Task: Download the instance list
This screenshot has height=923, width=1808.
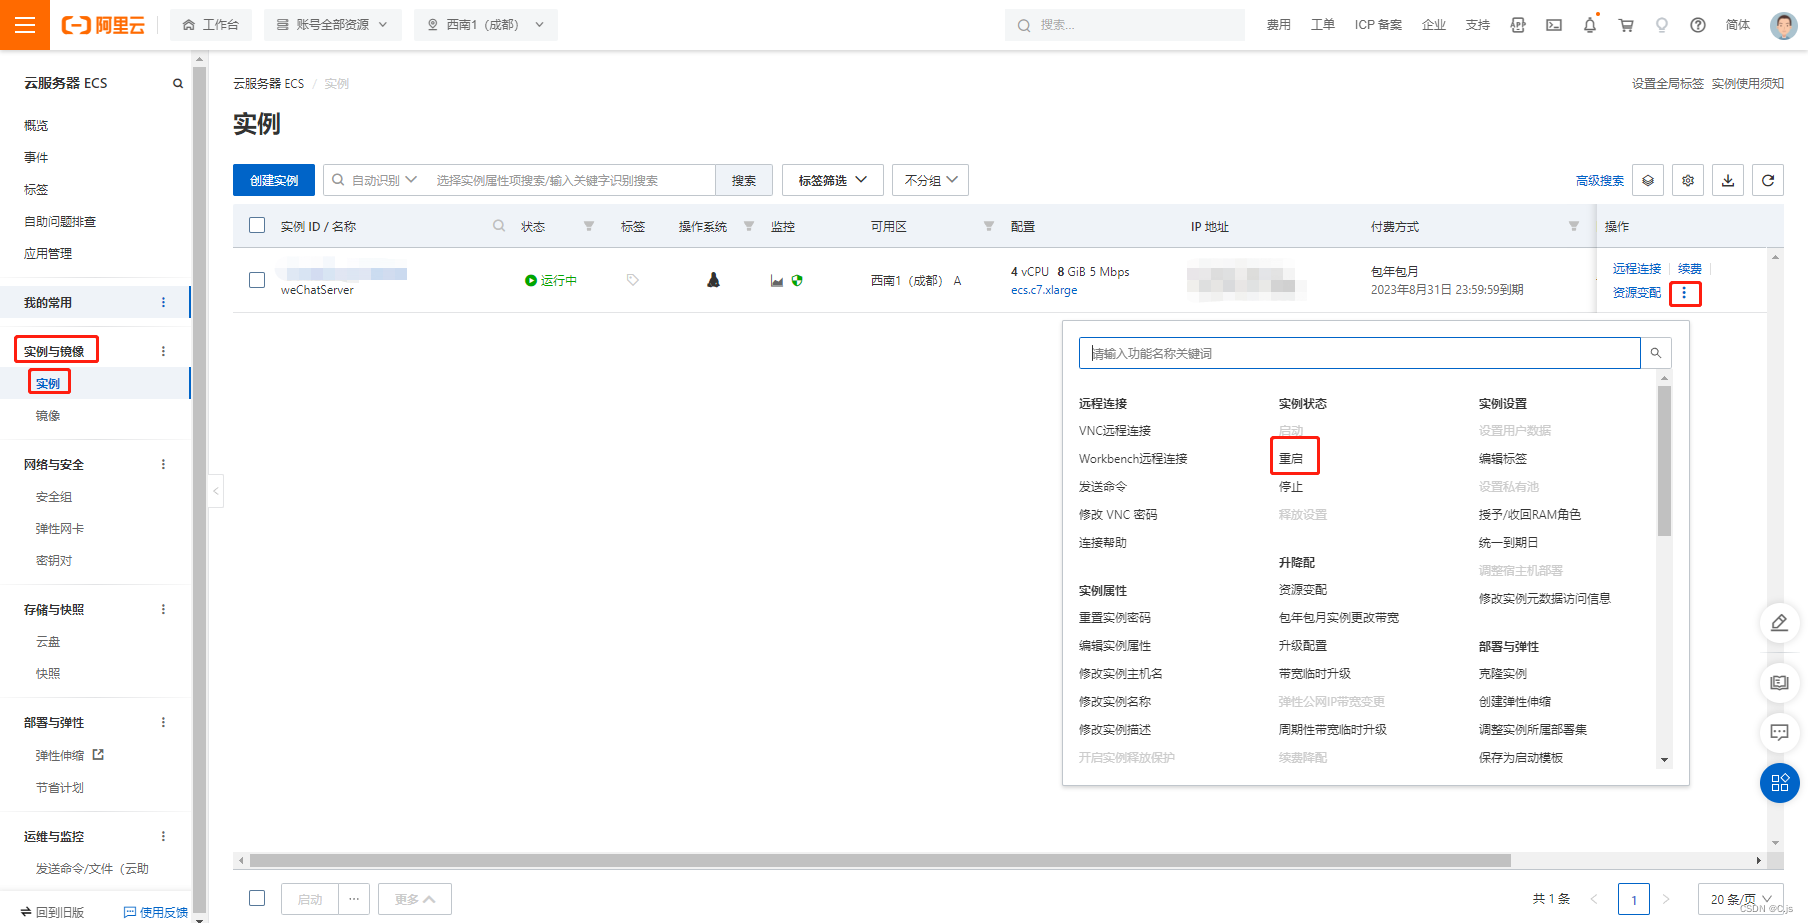Action: (x=1727, y=180)
